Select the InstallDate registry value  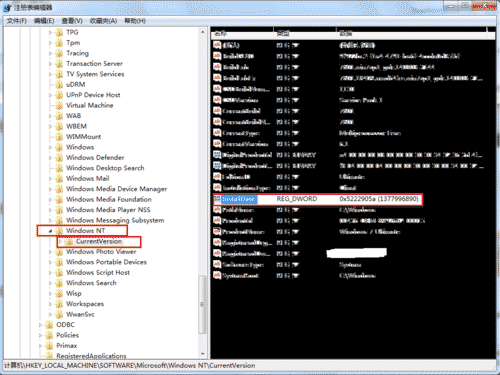click(x=317, y=199)
